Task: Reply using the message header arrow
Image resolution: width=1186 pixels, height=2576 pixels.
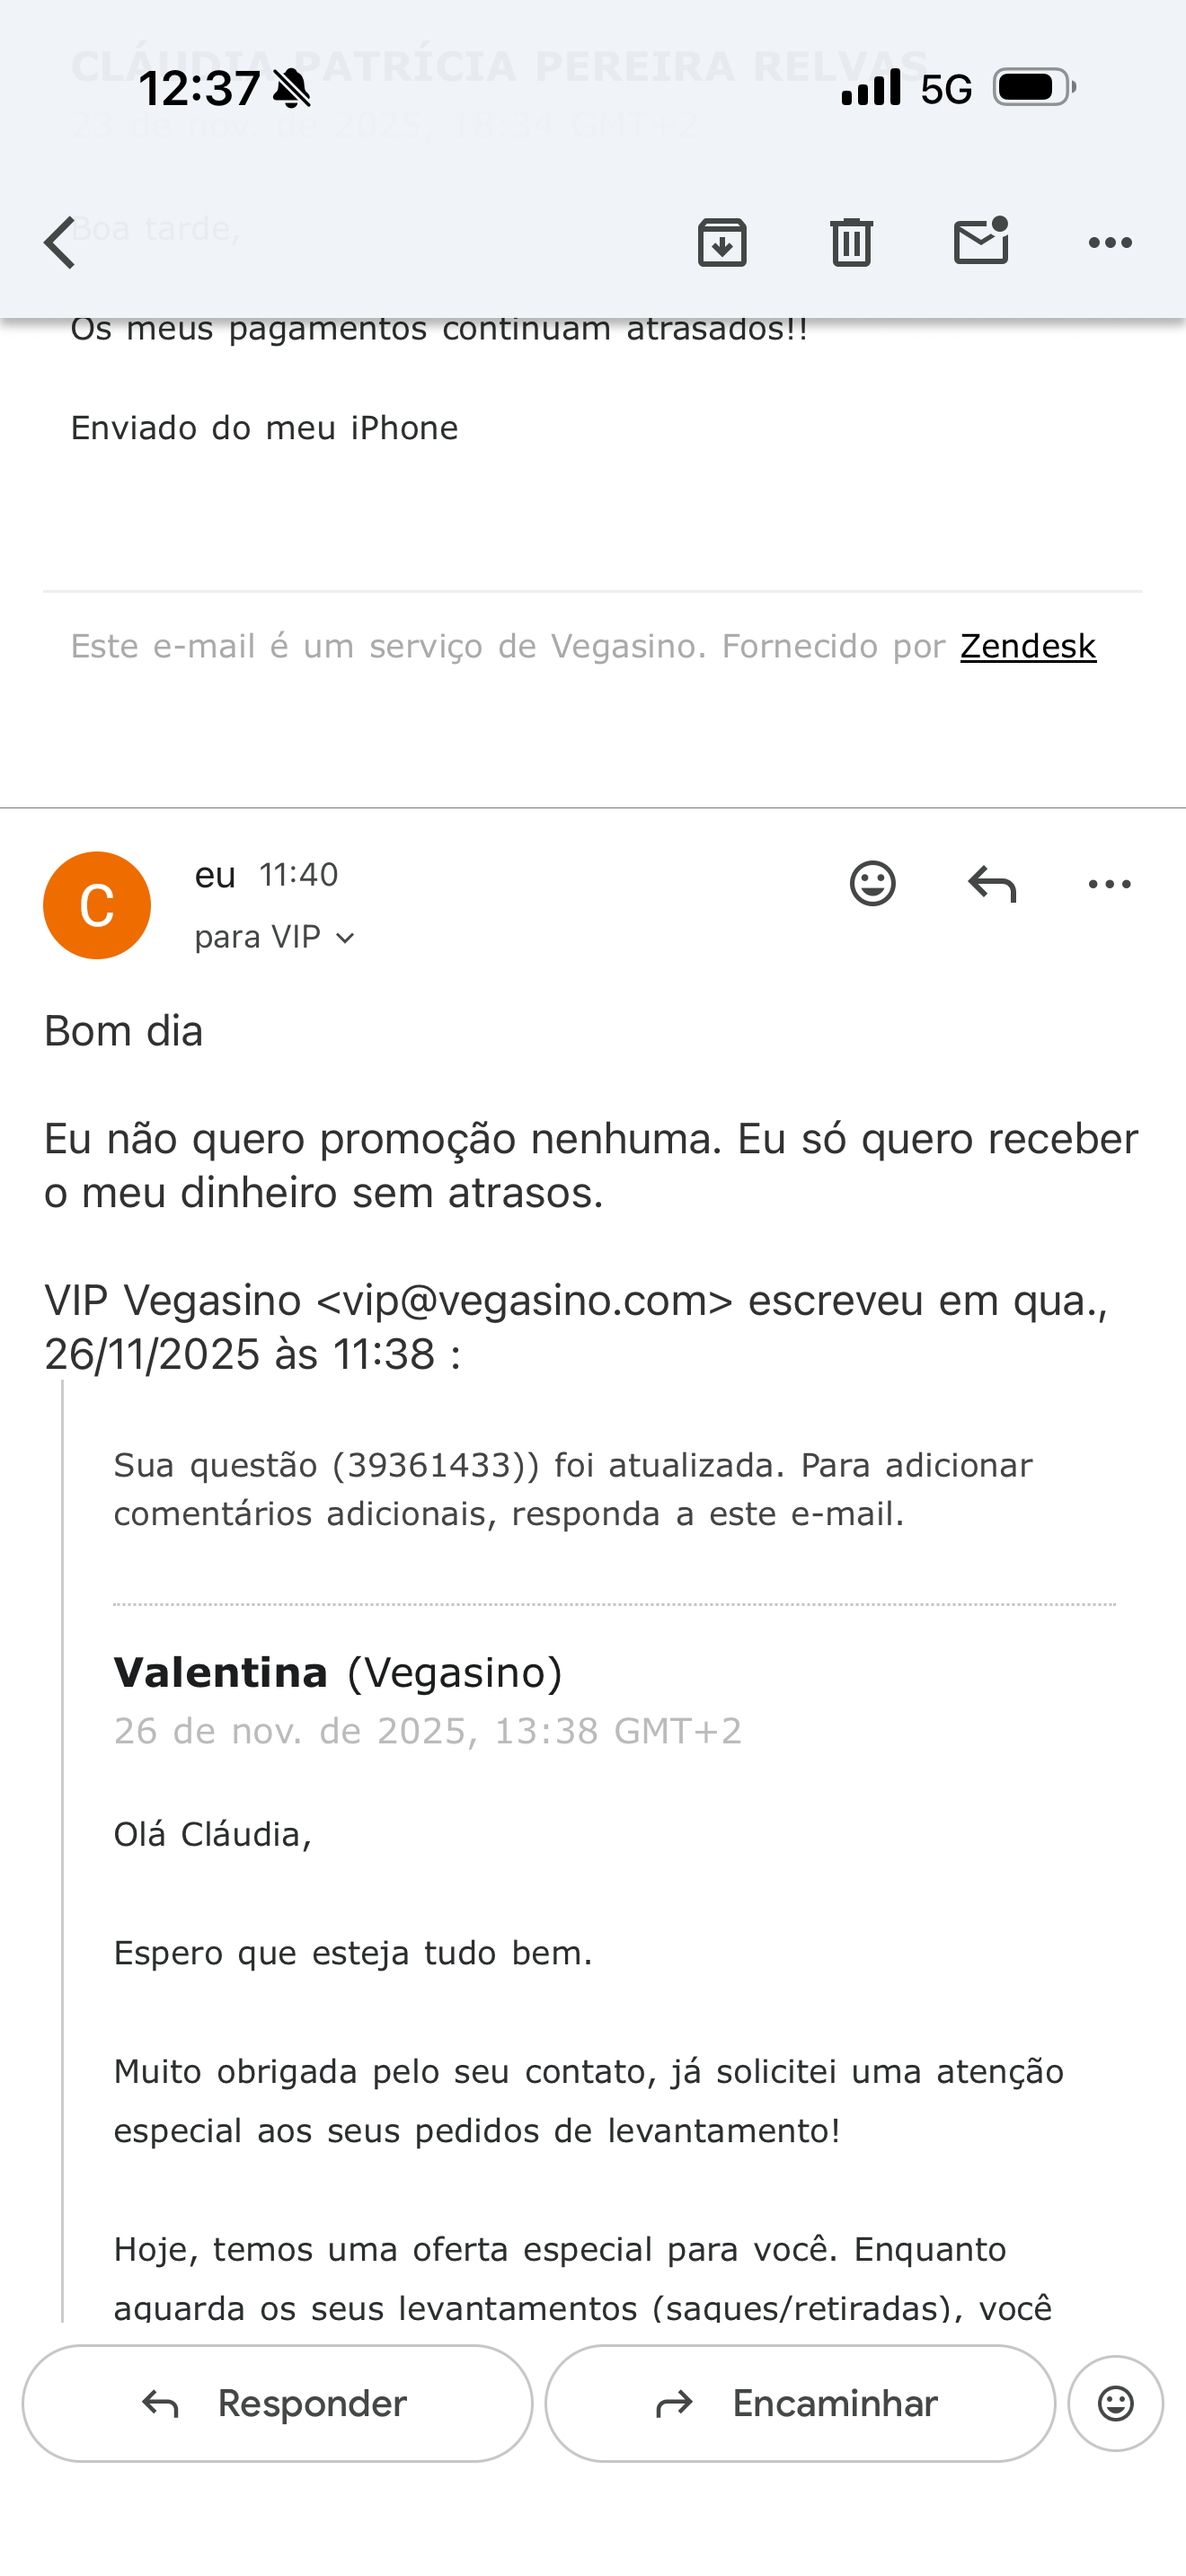Action: click(992, 884)
